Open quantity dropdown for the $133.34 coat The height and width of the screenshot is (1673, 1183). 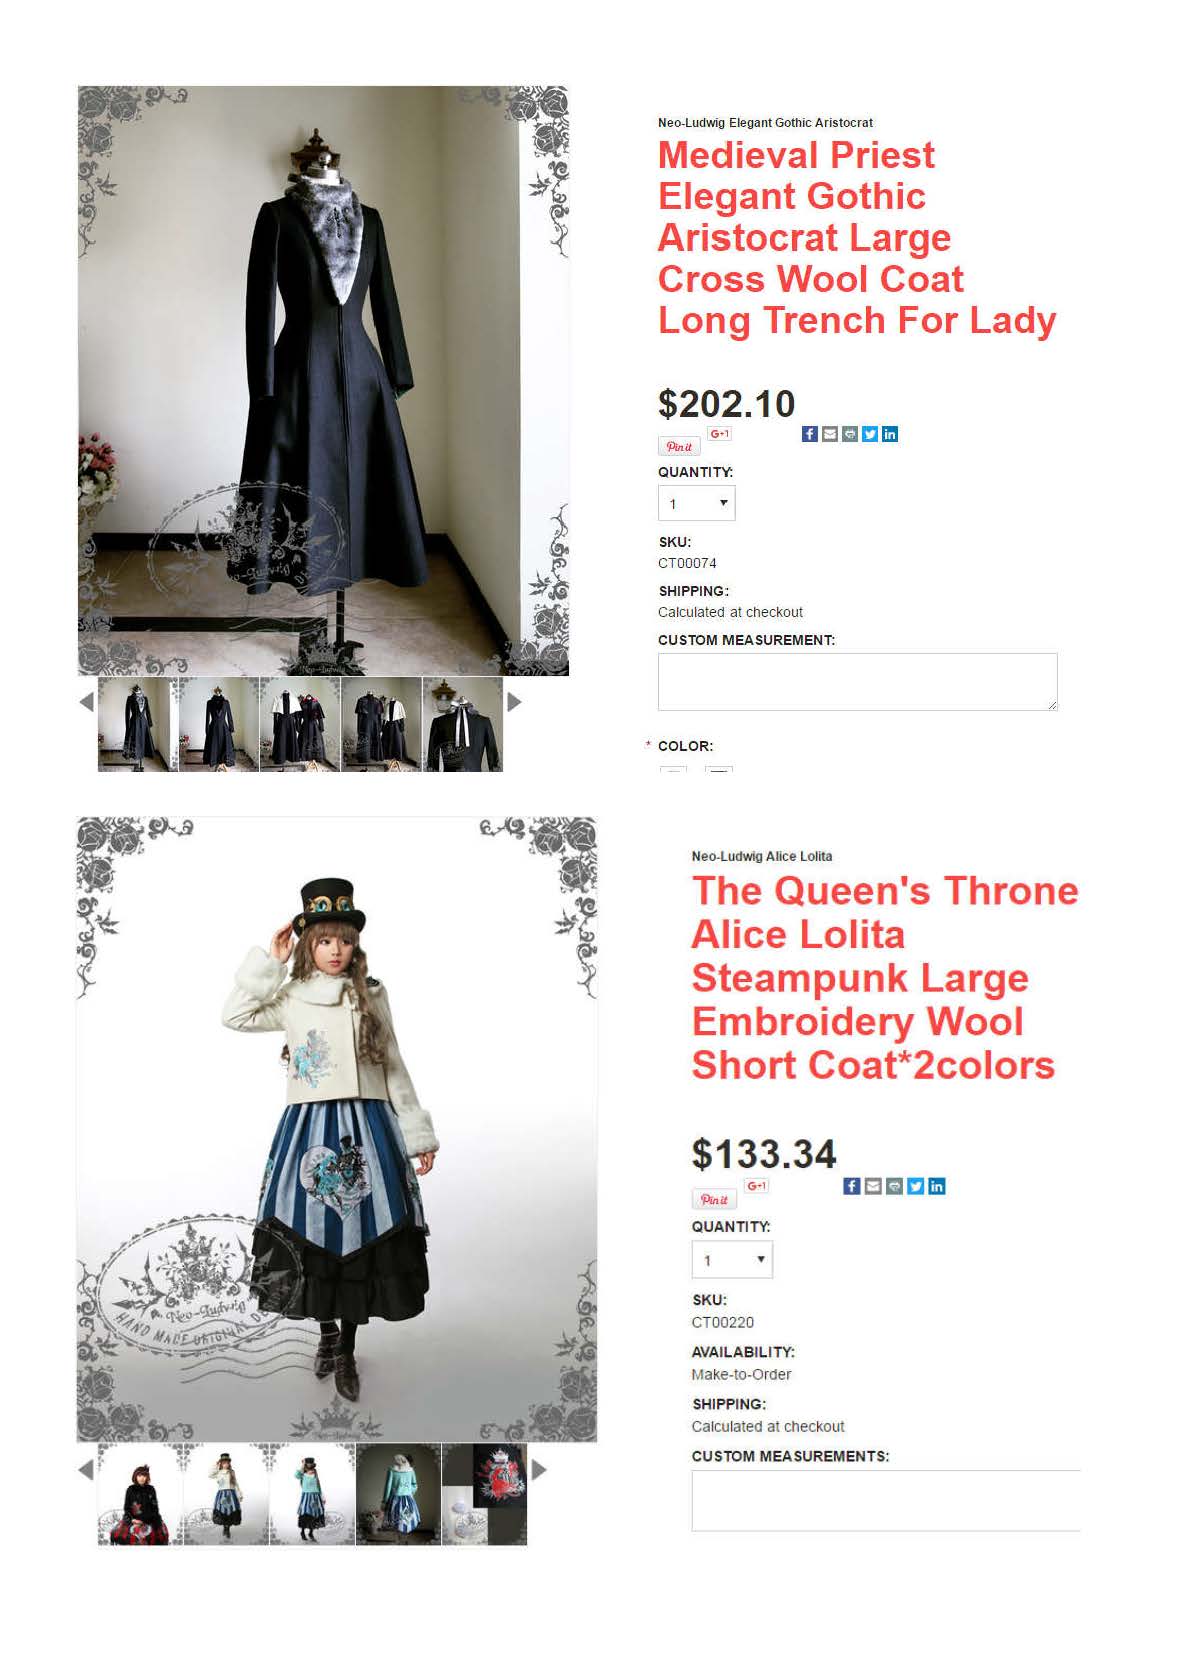tap(732, 1260)
